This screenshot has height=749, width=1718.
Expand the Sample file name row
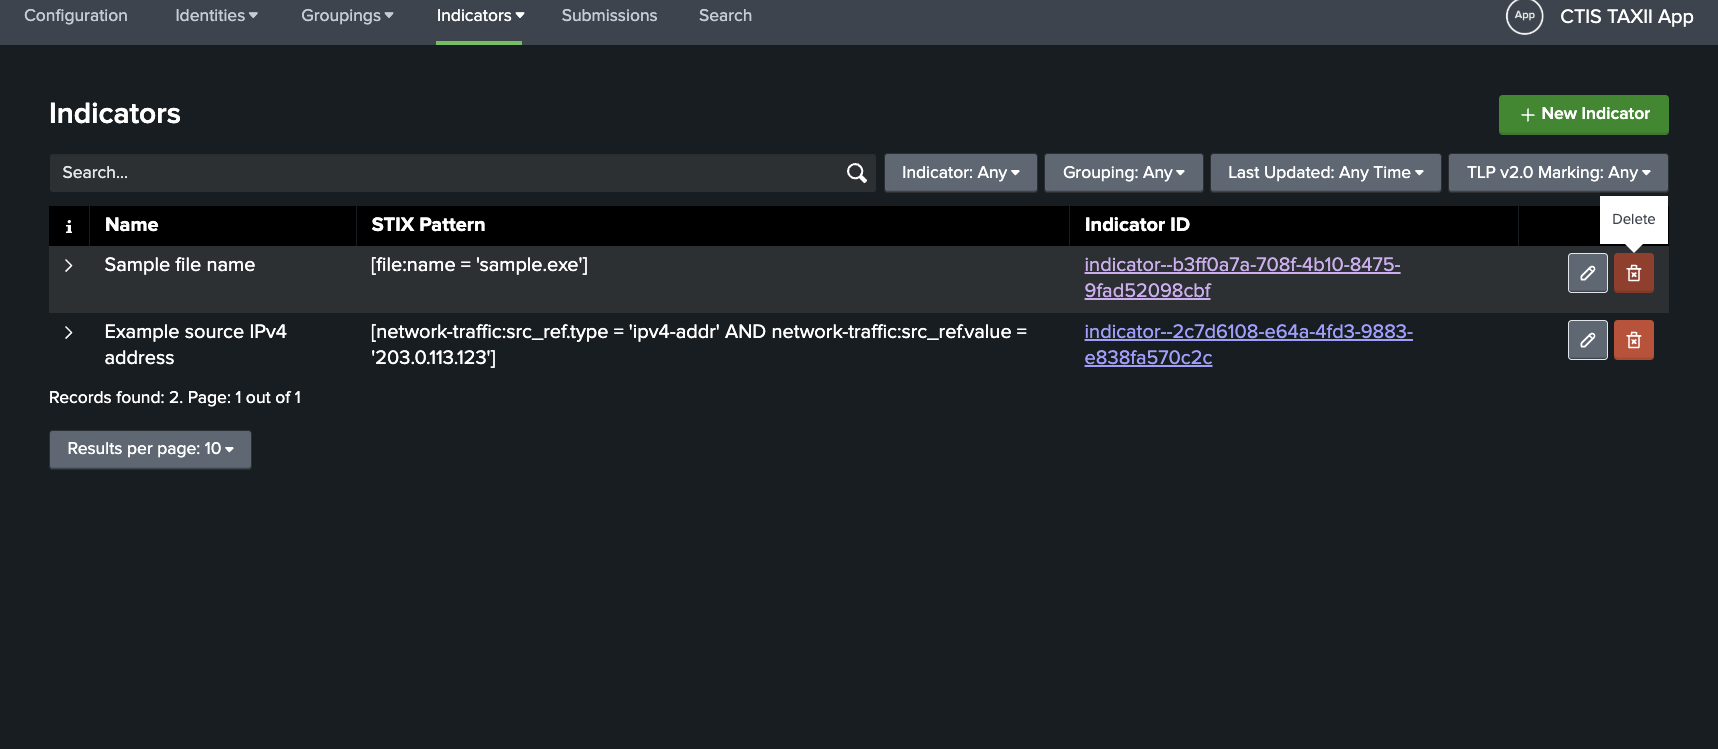[x=69, y=265]
